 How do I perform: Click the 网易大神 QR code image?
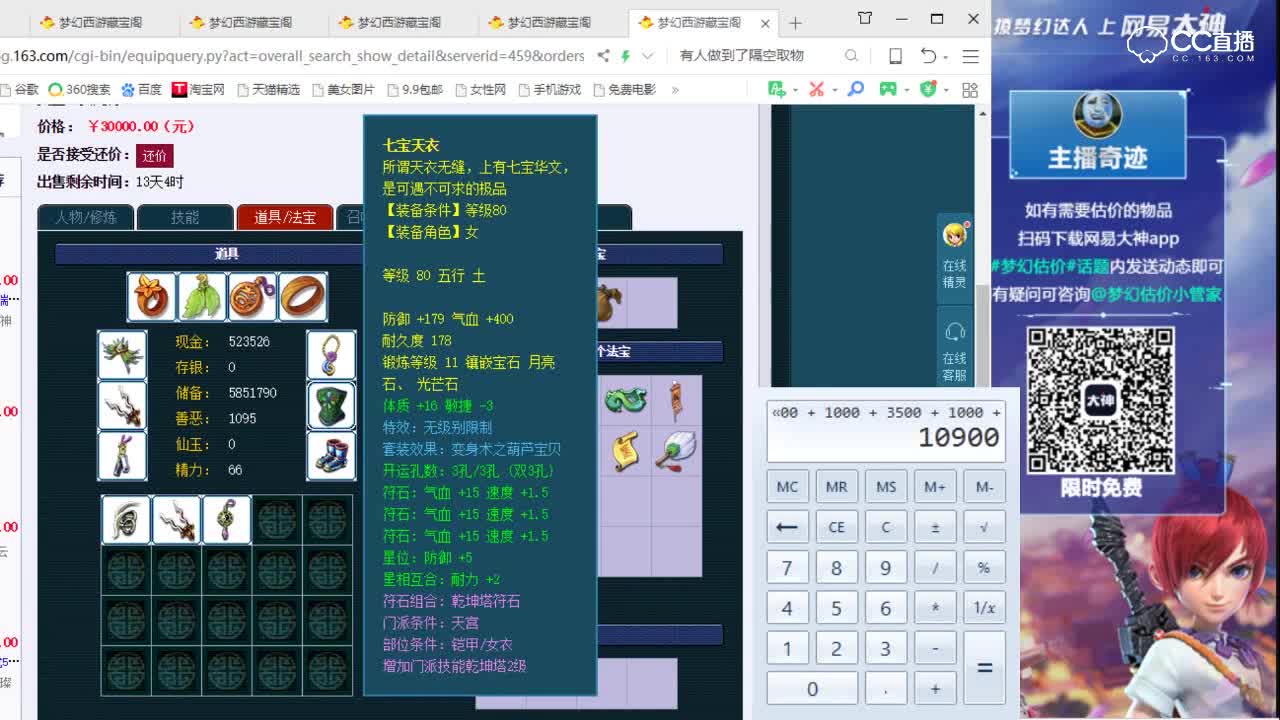pos(1100,401)
